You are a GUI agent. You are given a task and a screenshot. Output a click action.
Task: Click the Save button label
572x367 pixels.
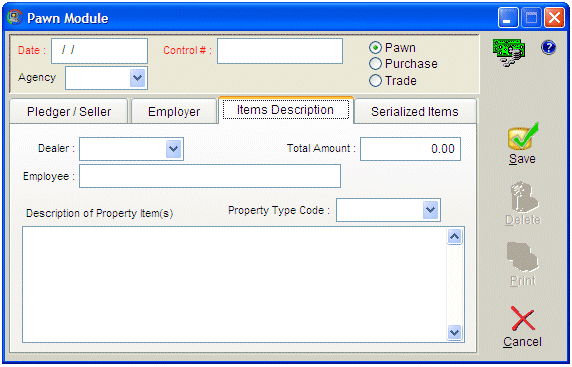click(522, 159)
